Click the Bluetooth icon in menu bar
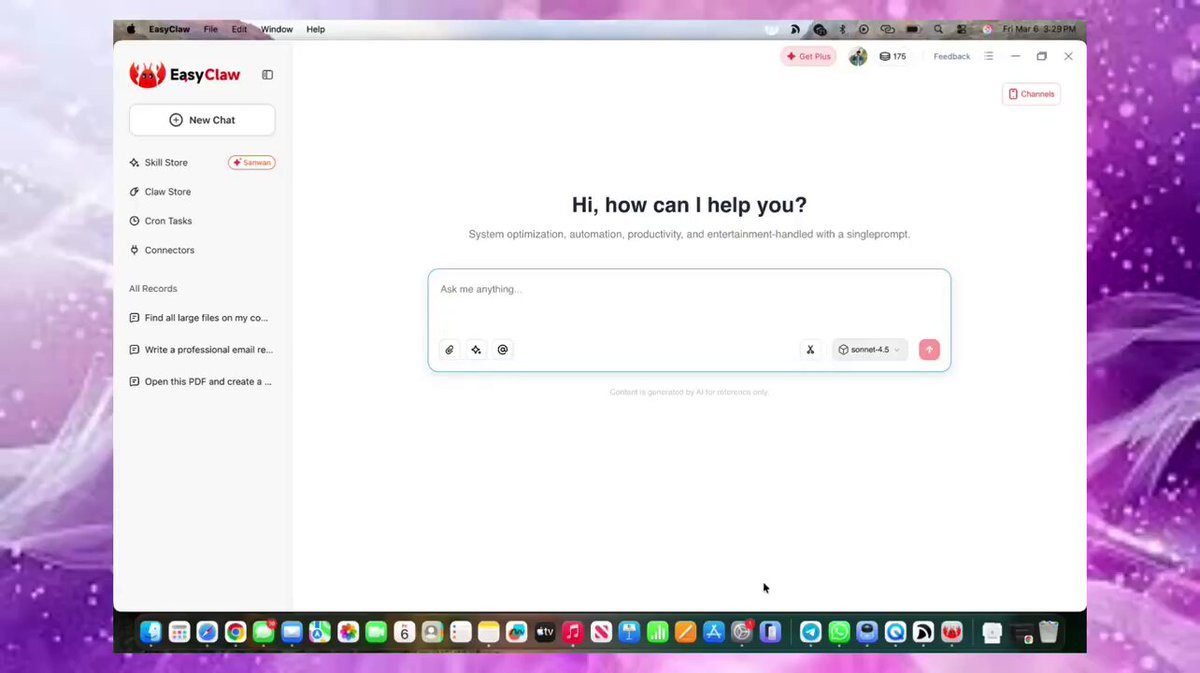 point(842,30)
